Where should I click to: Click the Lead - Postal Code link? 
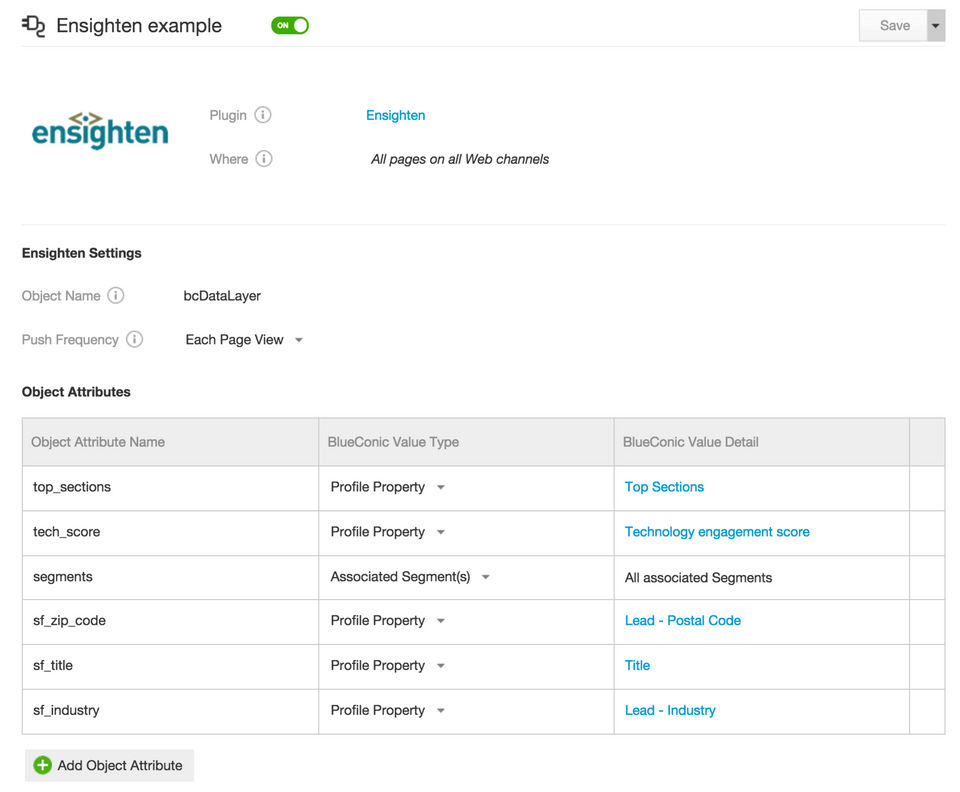682,620
